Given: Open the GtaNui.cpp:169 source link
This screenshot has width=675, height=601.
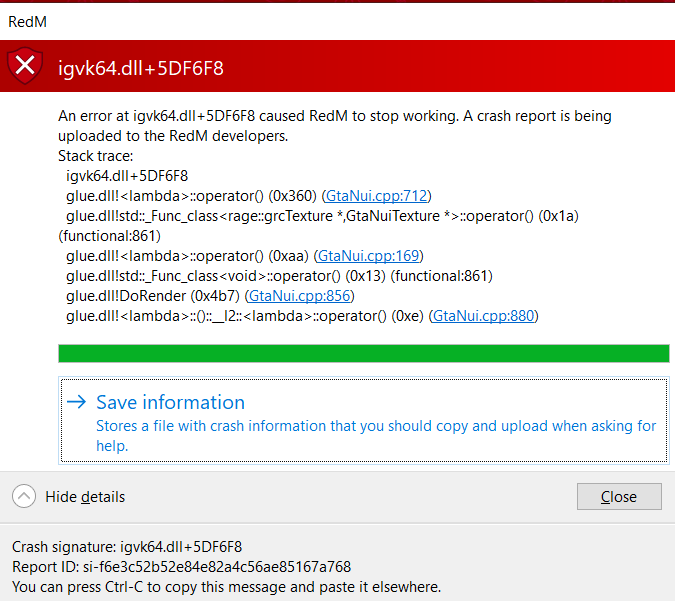Looking at the screenshot, I should pyautogui.click(x=368, y=256).
